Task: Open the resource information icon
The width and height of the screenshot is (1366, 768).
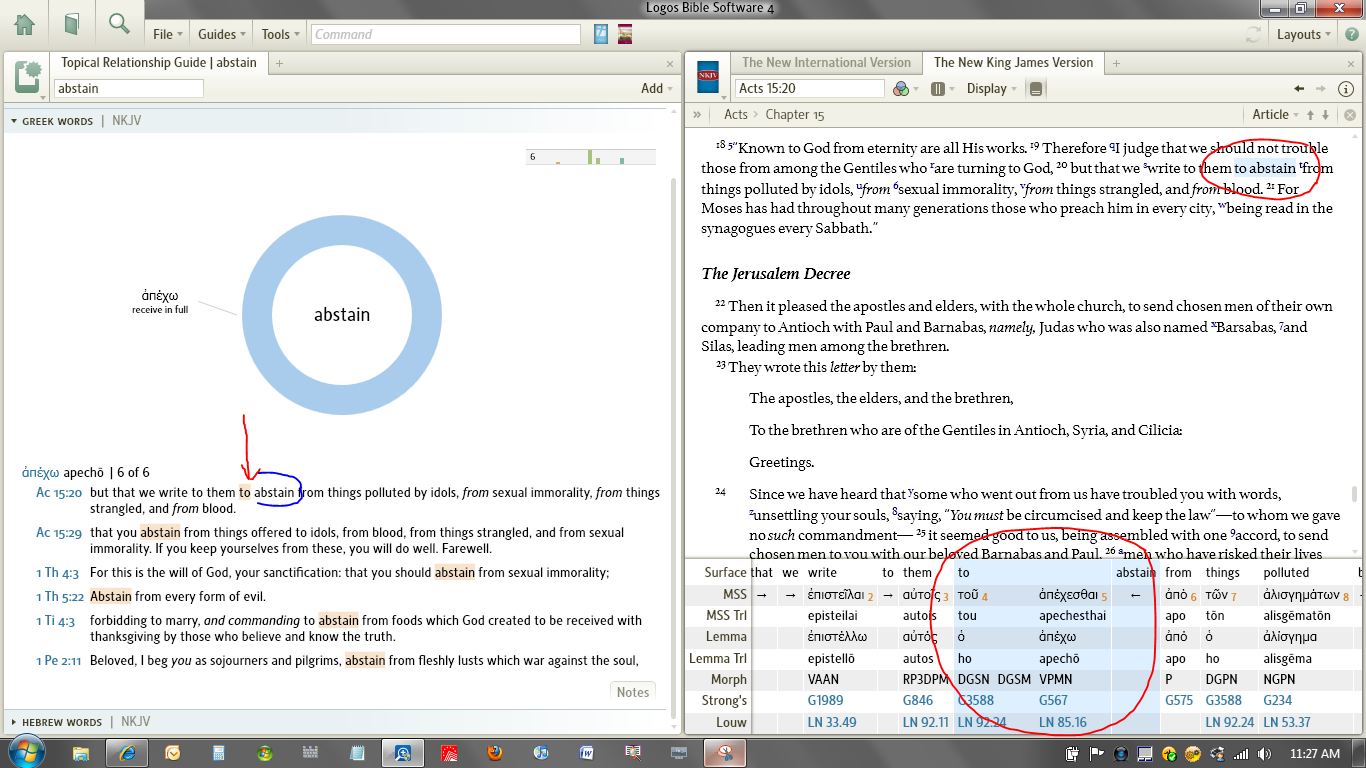Action: (1346, 88)
